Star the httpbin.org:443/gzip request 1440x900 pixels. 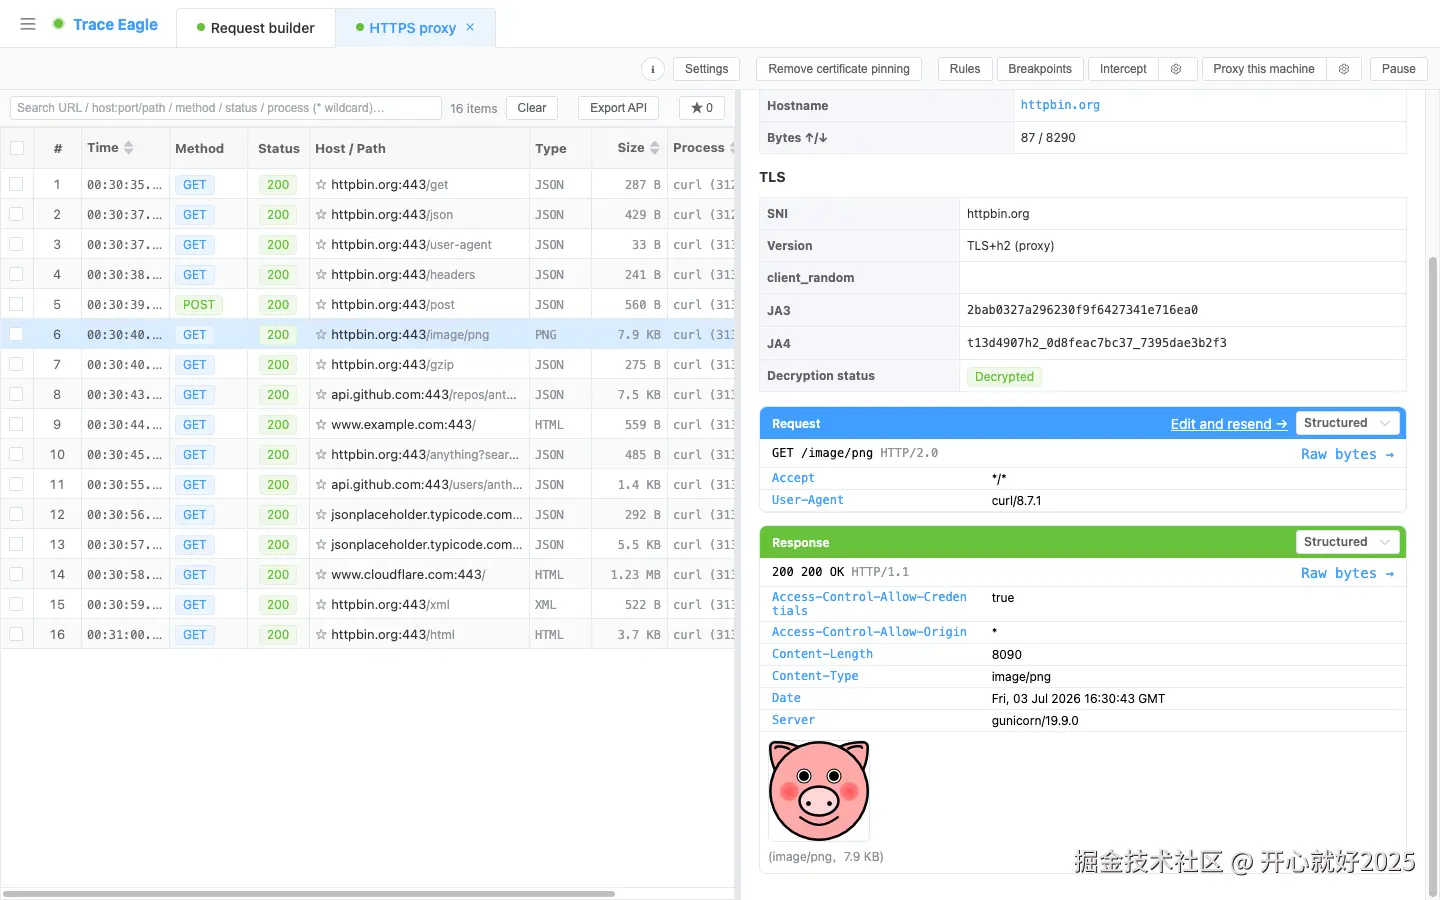pos(321,365)
